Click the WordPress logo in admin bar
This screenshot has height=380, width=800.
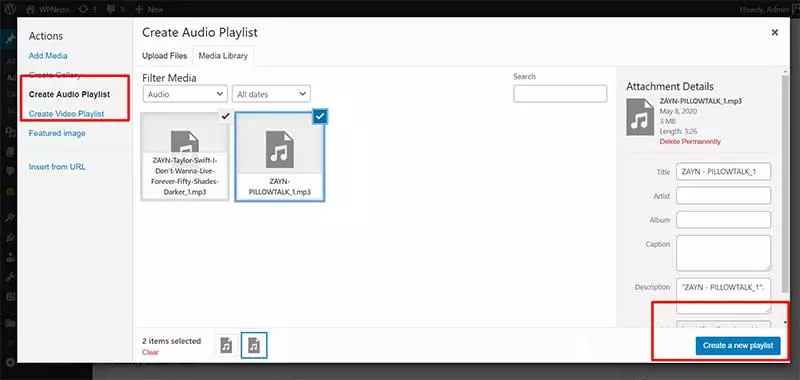click(11, 9)
